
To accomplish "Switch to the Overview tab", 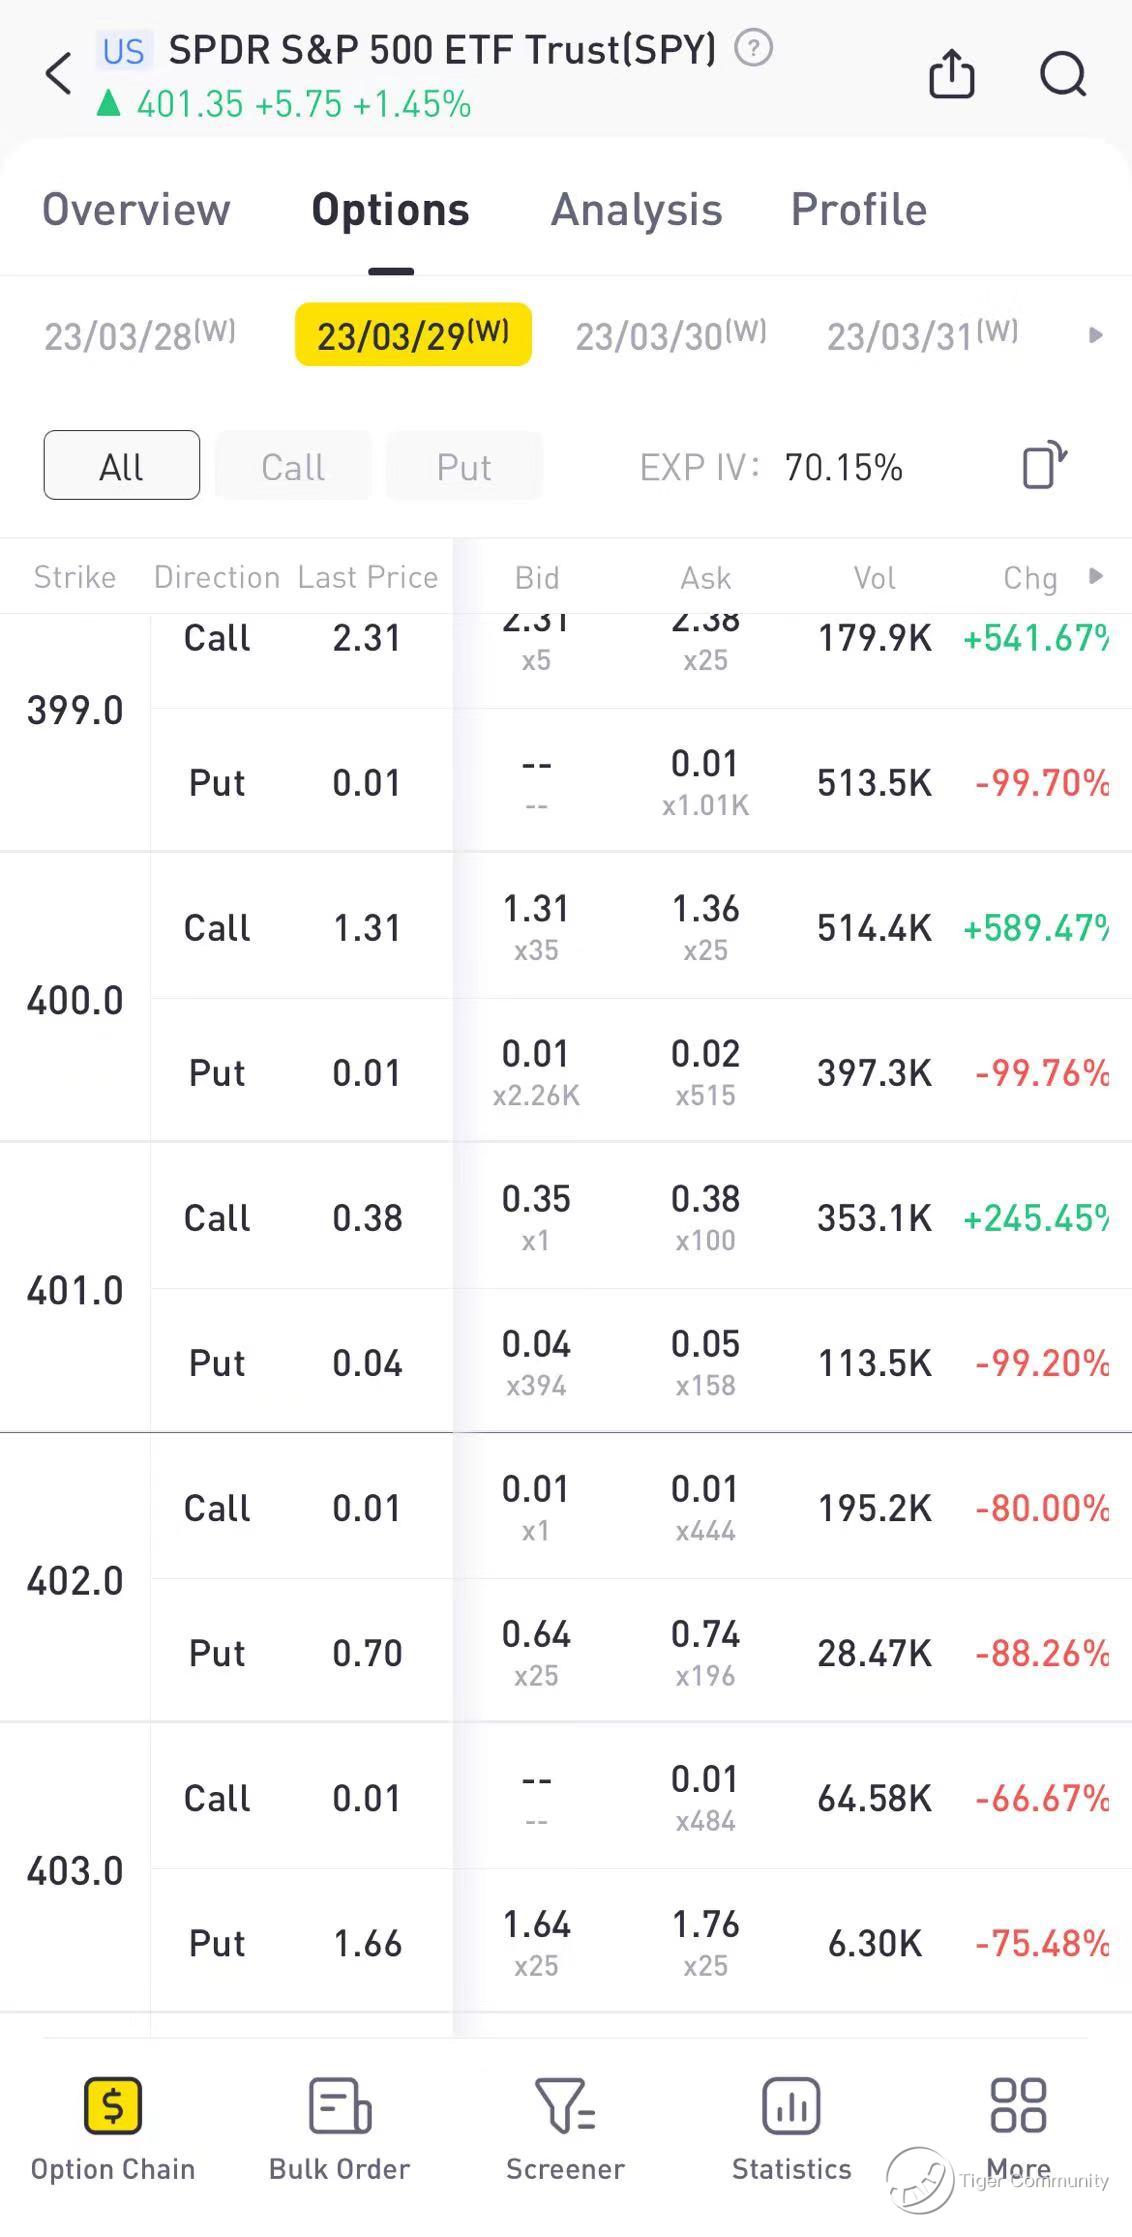I will (x=137, y=210).
